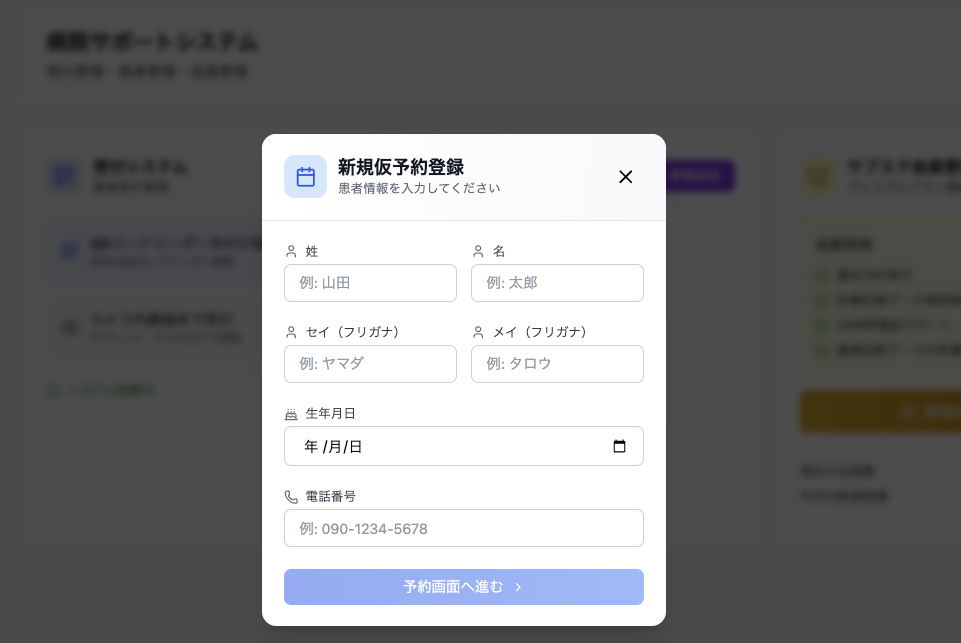Click the calendar icon beside 生年月日
961x643 pixels.
pos(291,413)
